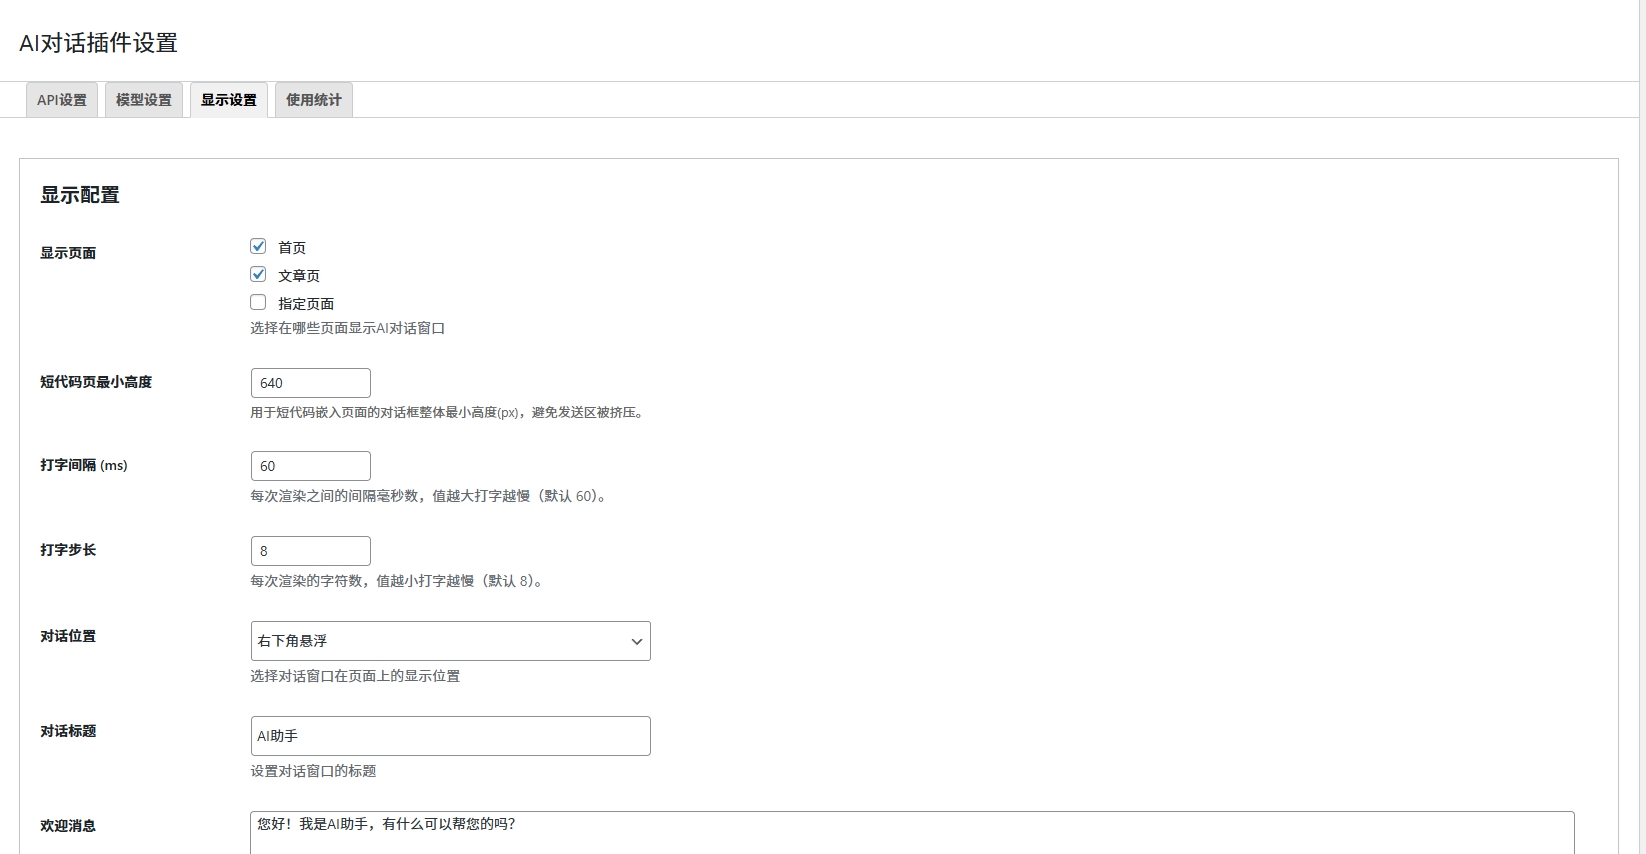Open the API设置 tab

(62, 100)
